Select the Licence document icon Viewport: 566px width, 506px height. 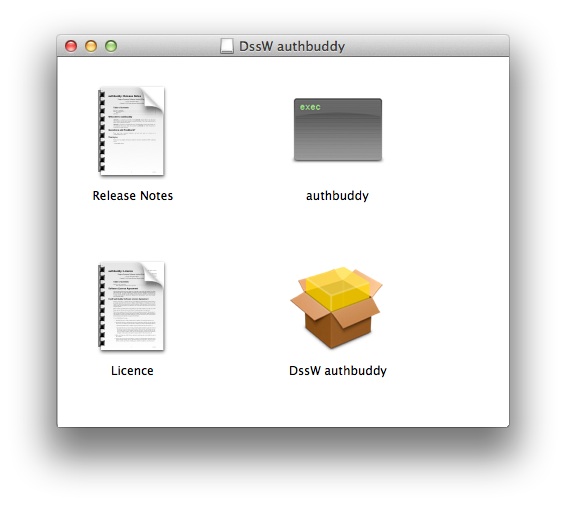[x=131, y=306]
